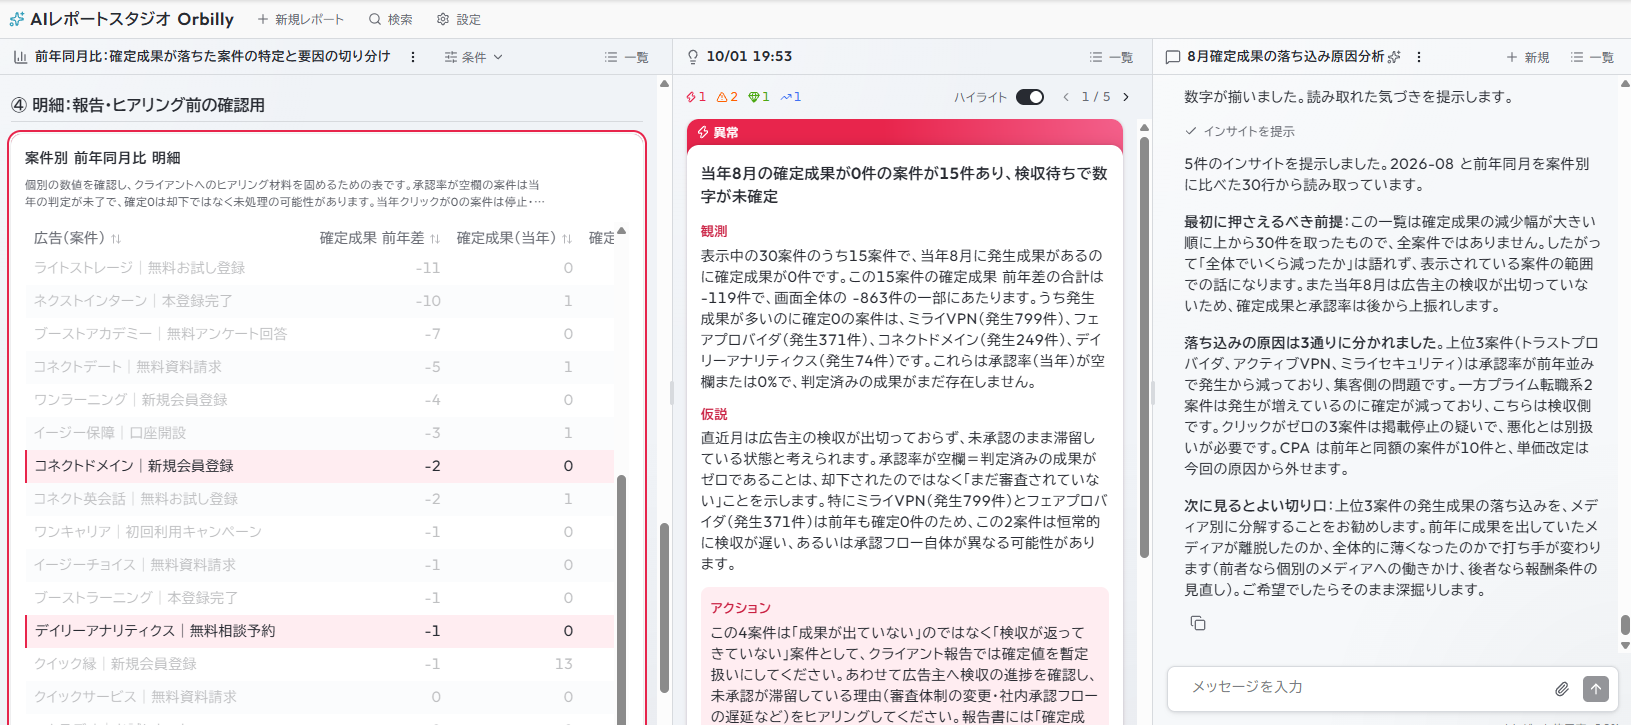This screenshot has width=1631, height=725.
Task: Select the コネクトドメイン｜新規会員登録 row
Action: [x=320, y=466]
